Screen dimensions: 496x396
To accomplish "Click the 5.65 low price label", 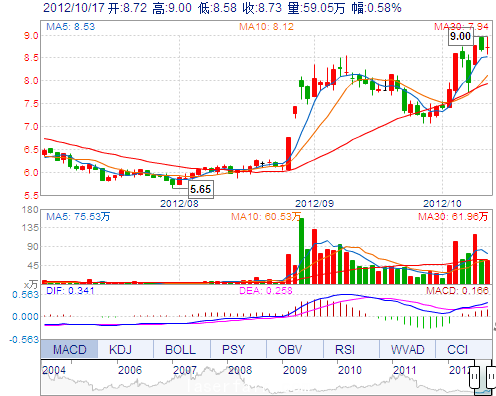I will click(201, 189).
